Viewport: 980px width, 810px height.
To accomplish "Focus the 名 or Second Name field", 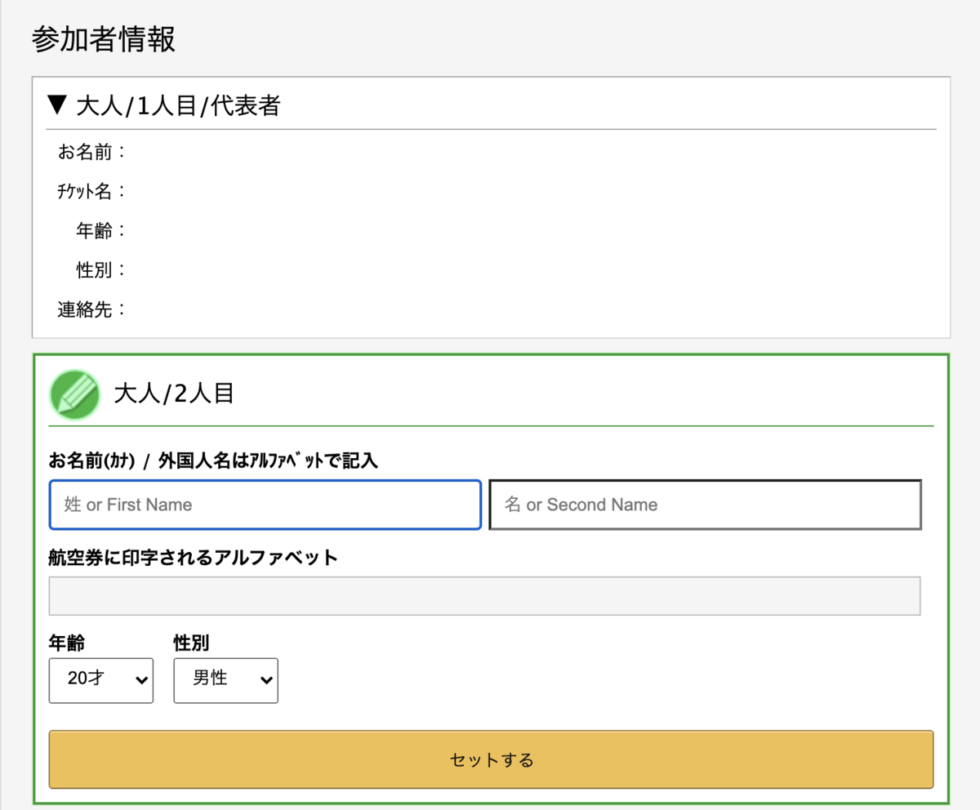I will 705,504.
